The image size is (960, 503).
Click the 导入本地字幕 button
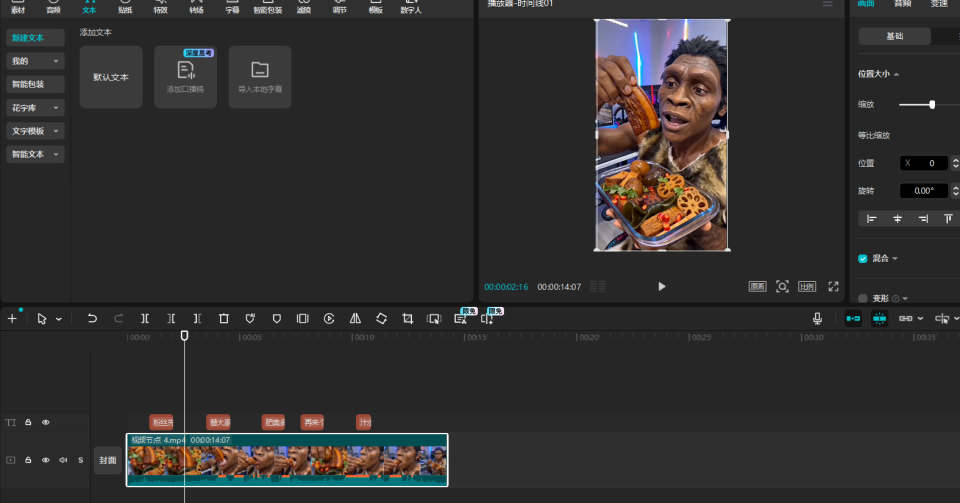[260, 77]
